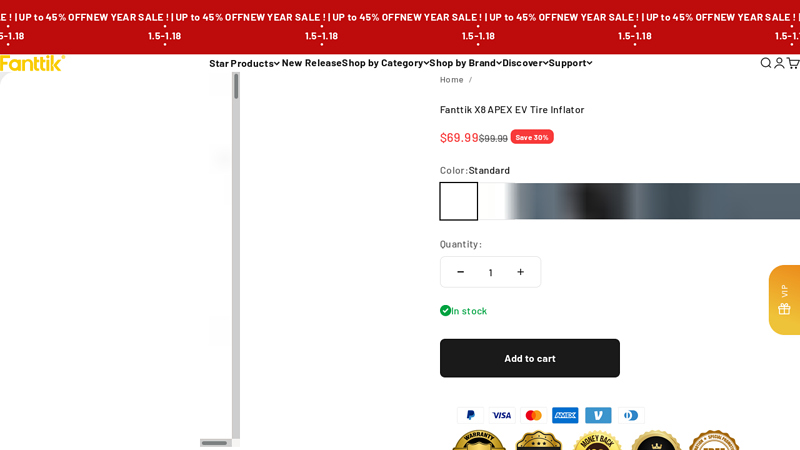
Task: Expand the Star Products dropdown
Action: point(244,63)
